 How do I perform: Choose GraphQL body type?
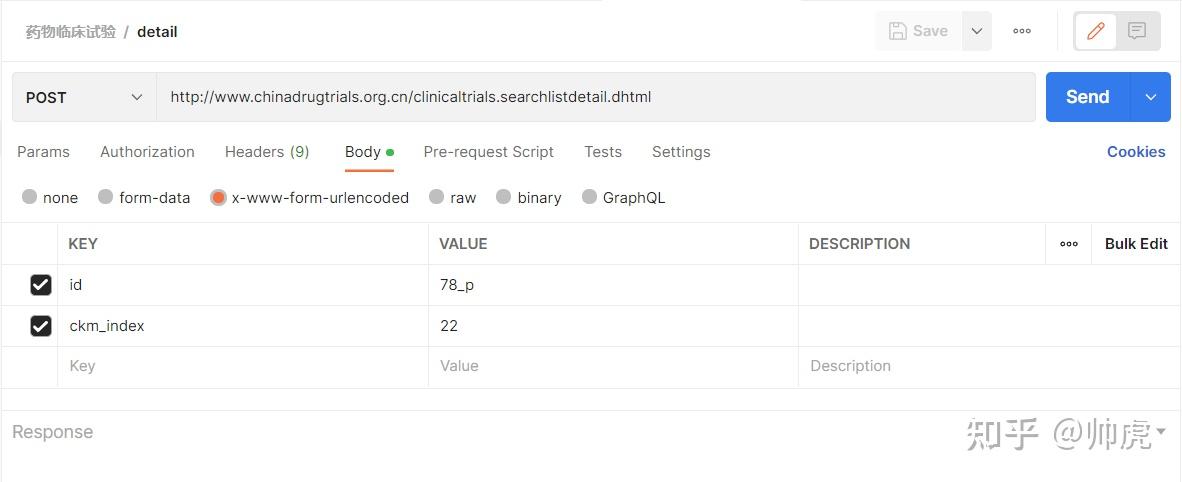pos(590,197)
